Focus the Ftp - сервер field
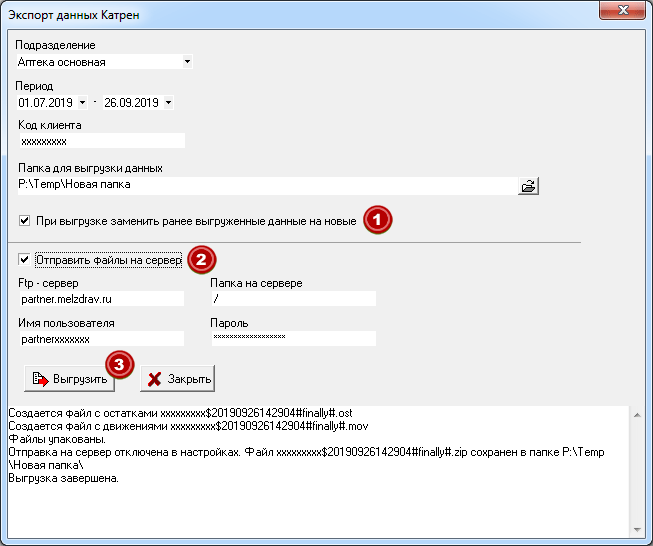Screen dimensions: 653x546 pos(102,299)
